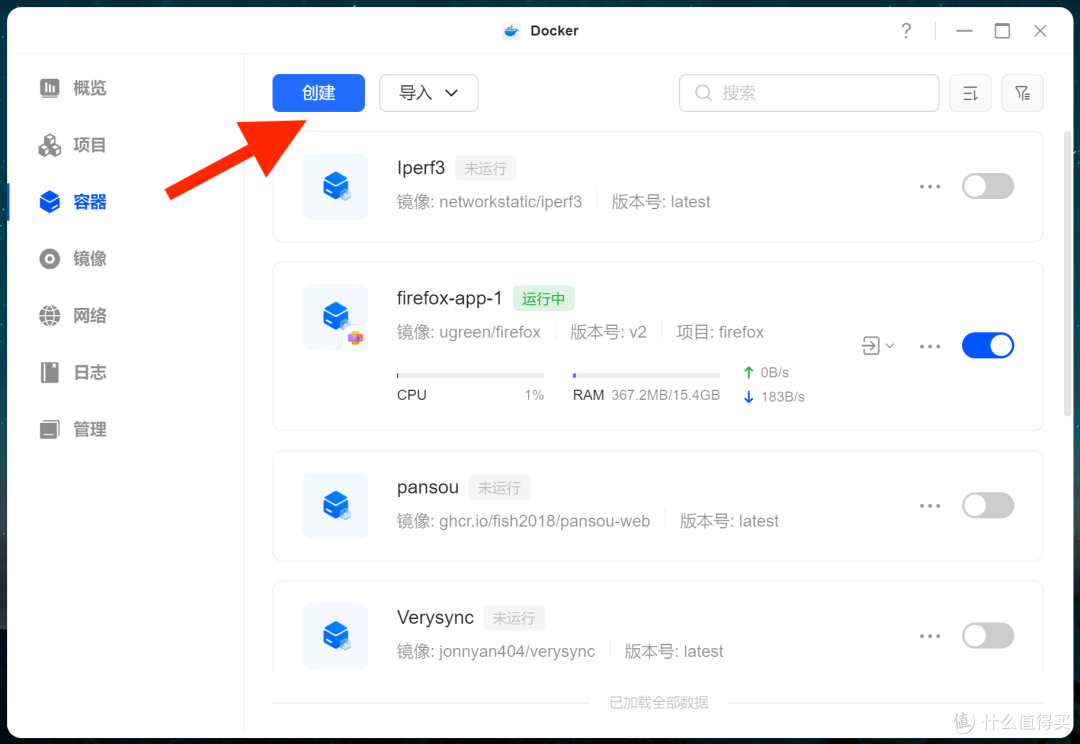Focus the 搜索 search field
Image resolution: width=1080 pixels, height=744 pixels.
pyautogui.click(x=809, y=93)
